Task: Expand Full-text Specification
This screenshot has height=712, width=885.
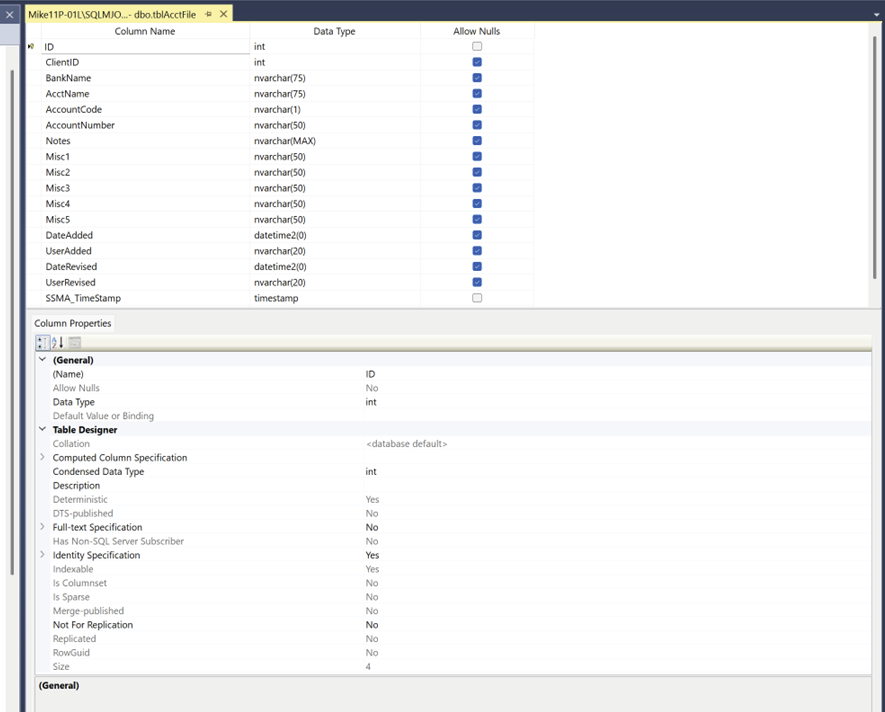Action: click(42, 527)
